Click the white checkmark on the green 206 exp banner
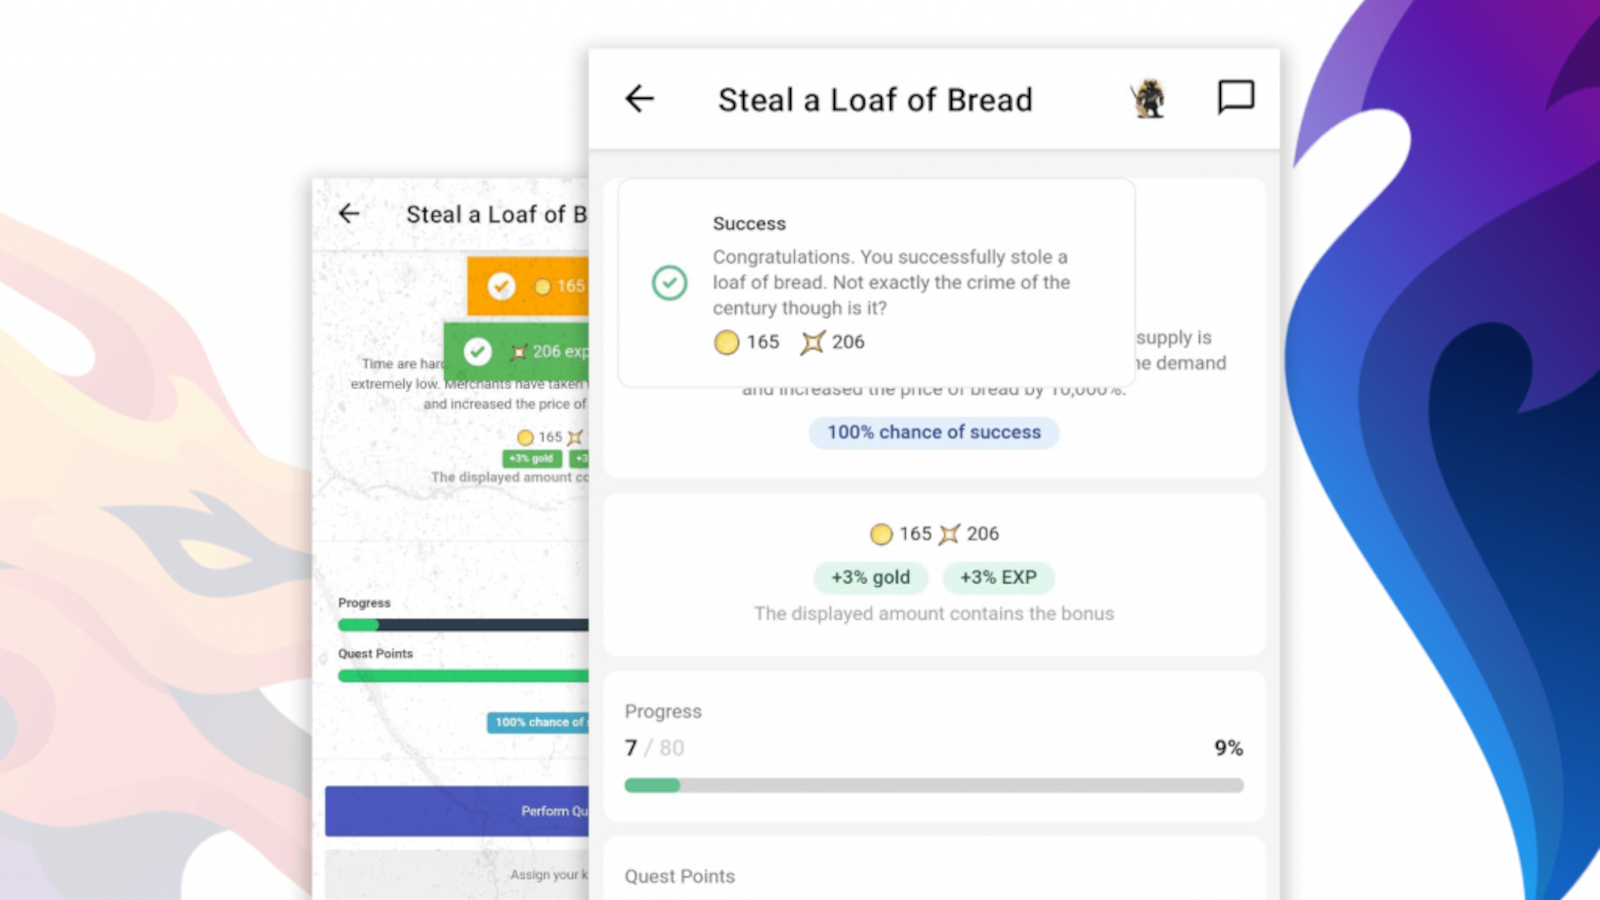The height and width of the screenshot is (900, 1600). pyautogui.click(x=478, y=351)
